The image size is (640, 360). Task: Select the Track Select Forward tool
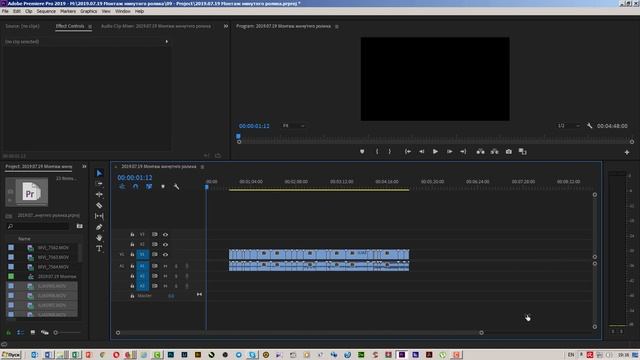[99, 184]
